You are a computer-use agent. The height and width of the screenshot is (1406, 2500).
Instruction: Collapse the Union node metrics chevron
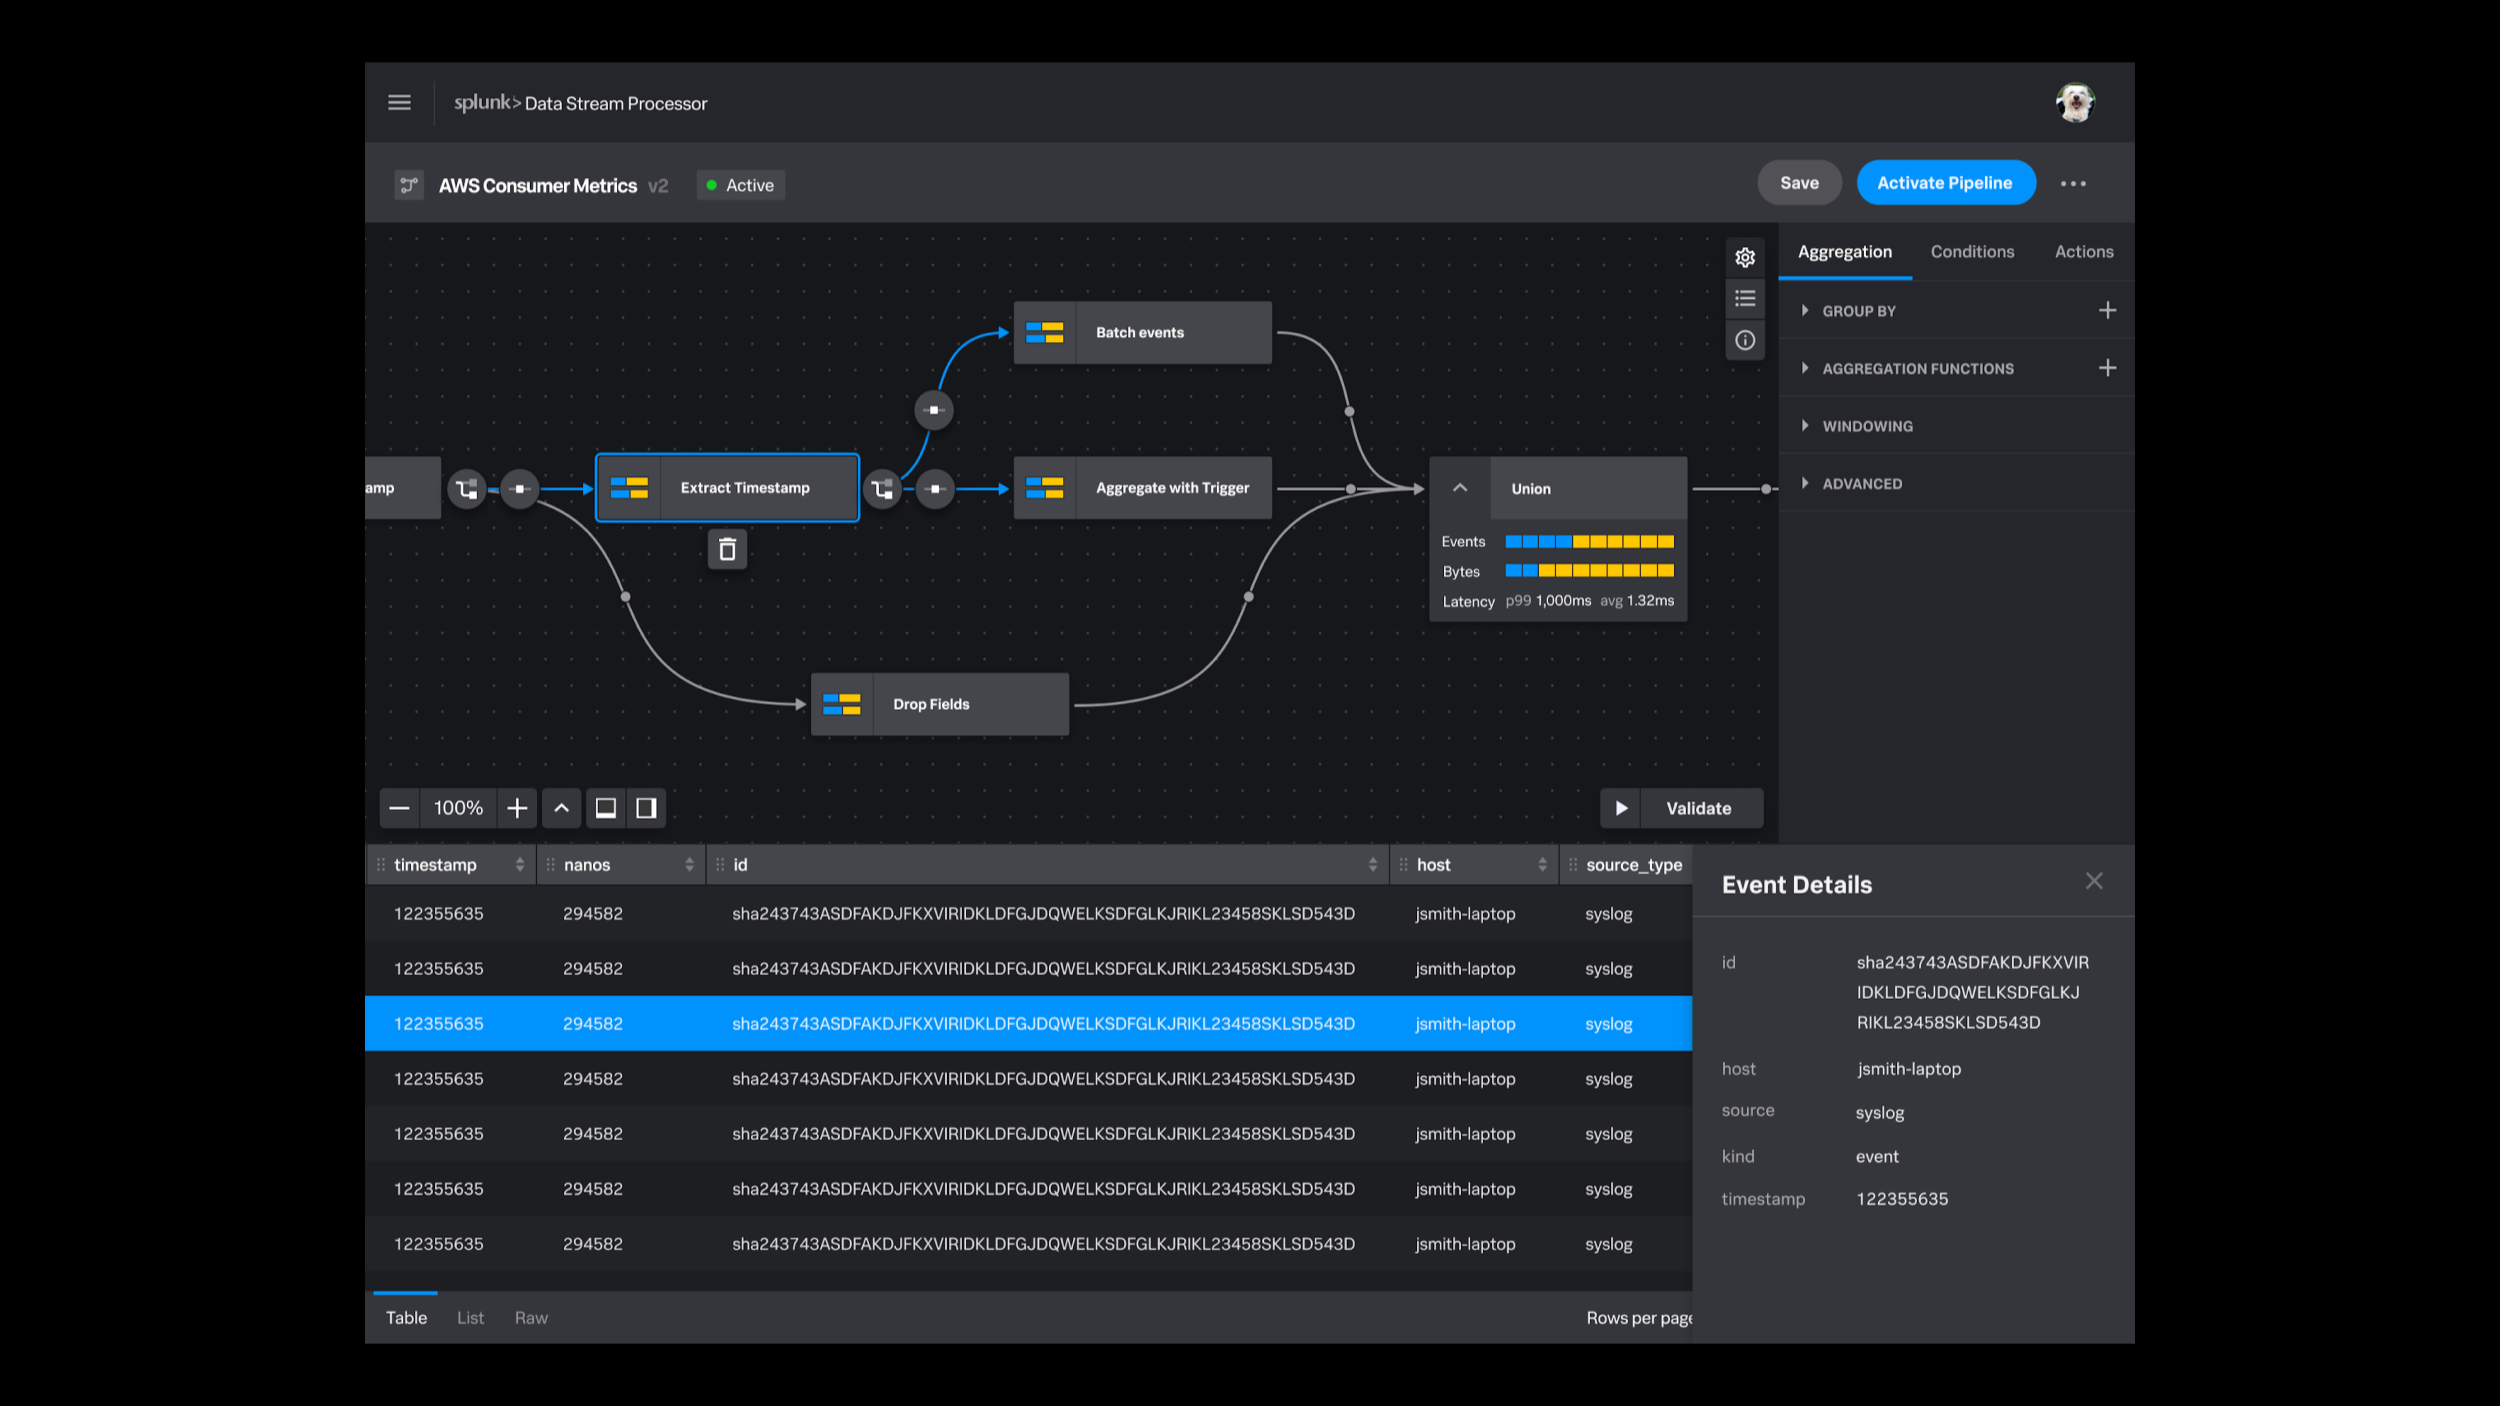point(1460,488)
